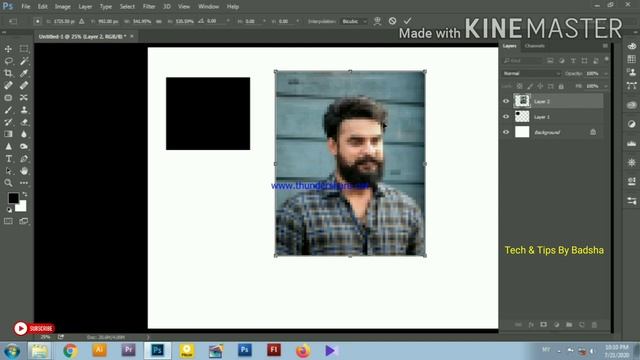Viewport: 640px width, 360px height.
Task: Swap foreground and background colors
Action: [x=24, y=194]
